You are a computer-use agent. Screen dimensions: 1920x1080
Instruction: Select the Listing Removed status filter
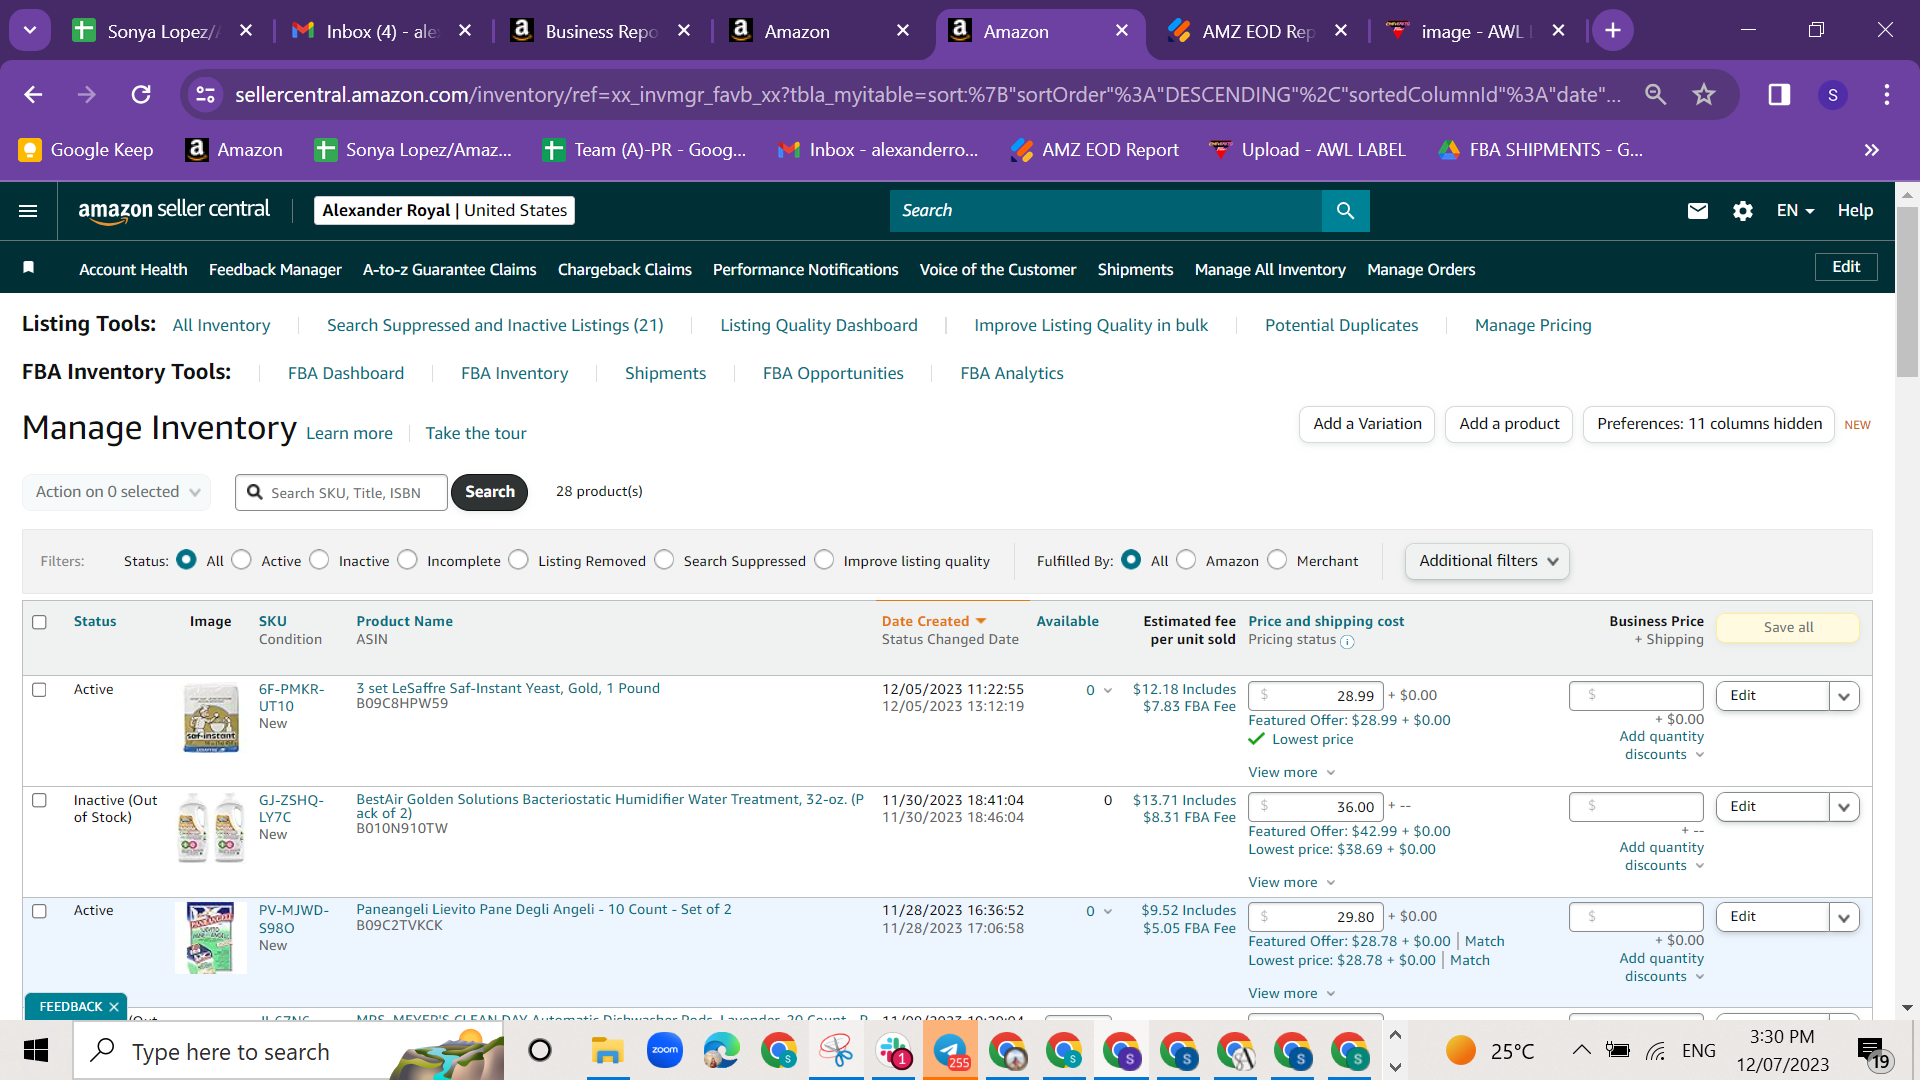click(x=518, y=560)
